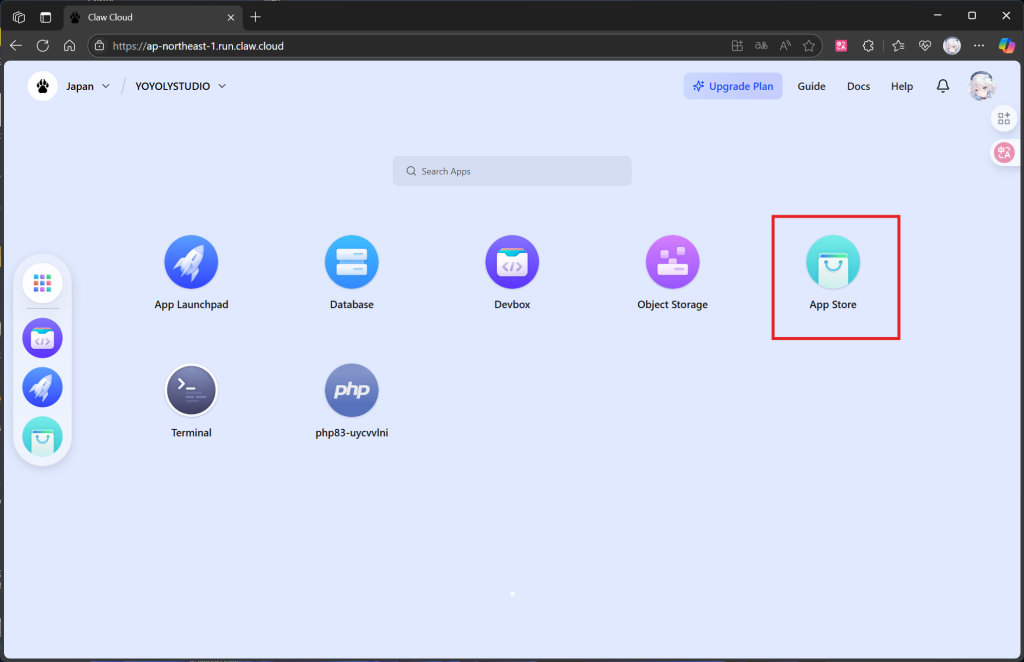Launch the Devbox app icon
1024x662 pixels.
coord(512,262)
